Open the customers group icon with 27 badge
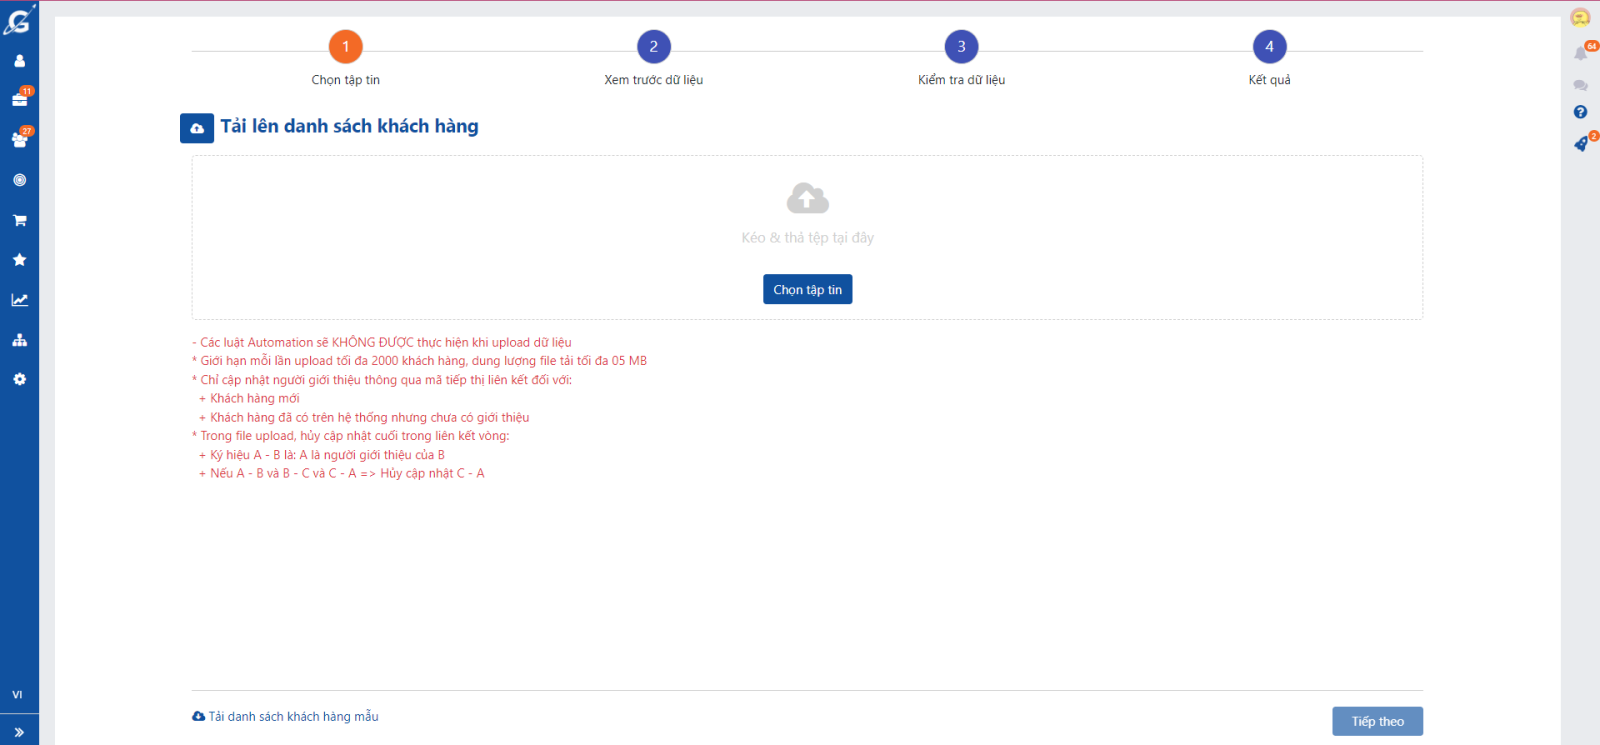The image size is (1600, 745). coord(19,140)
